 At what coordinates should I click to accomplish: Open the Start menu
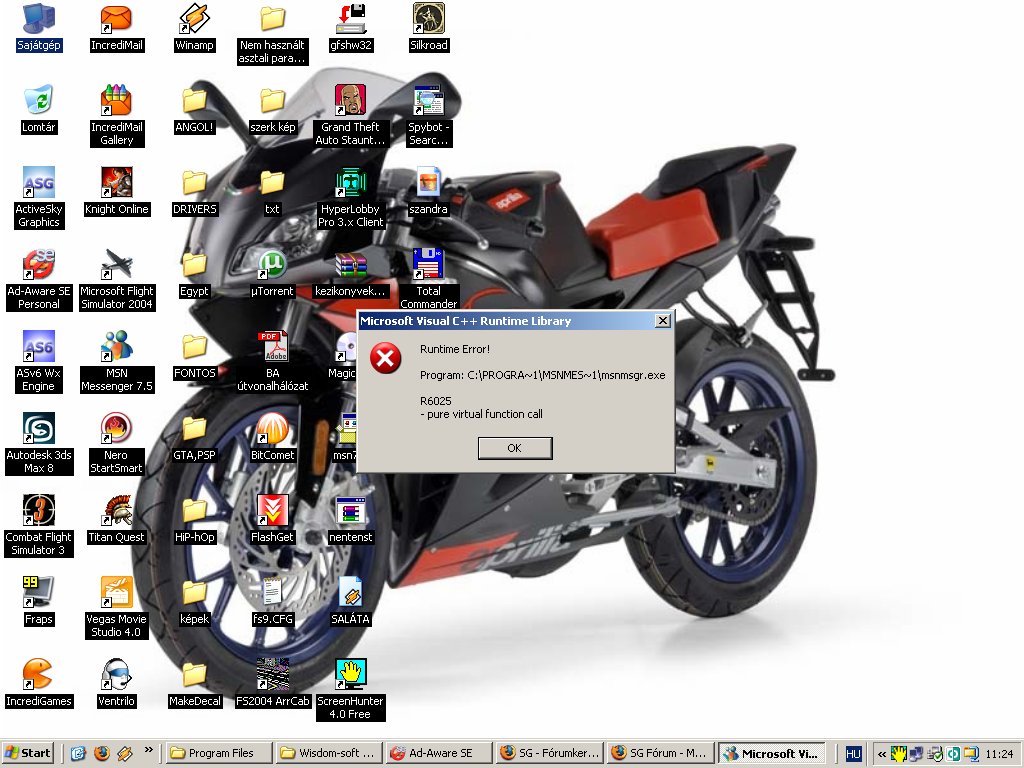[28, 753]
